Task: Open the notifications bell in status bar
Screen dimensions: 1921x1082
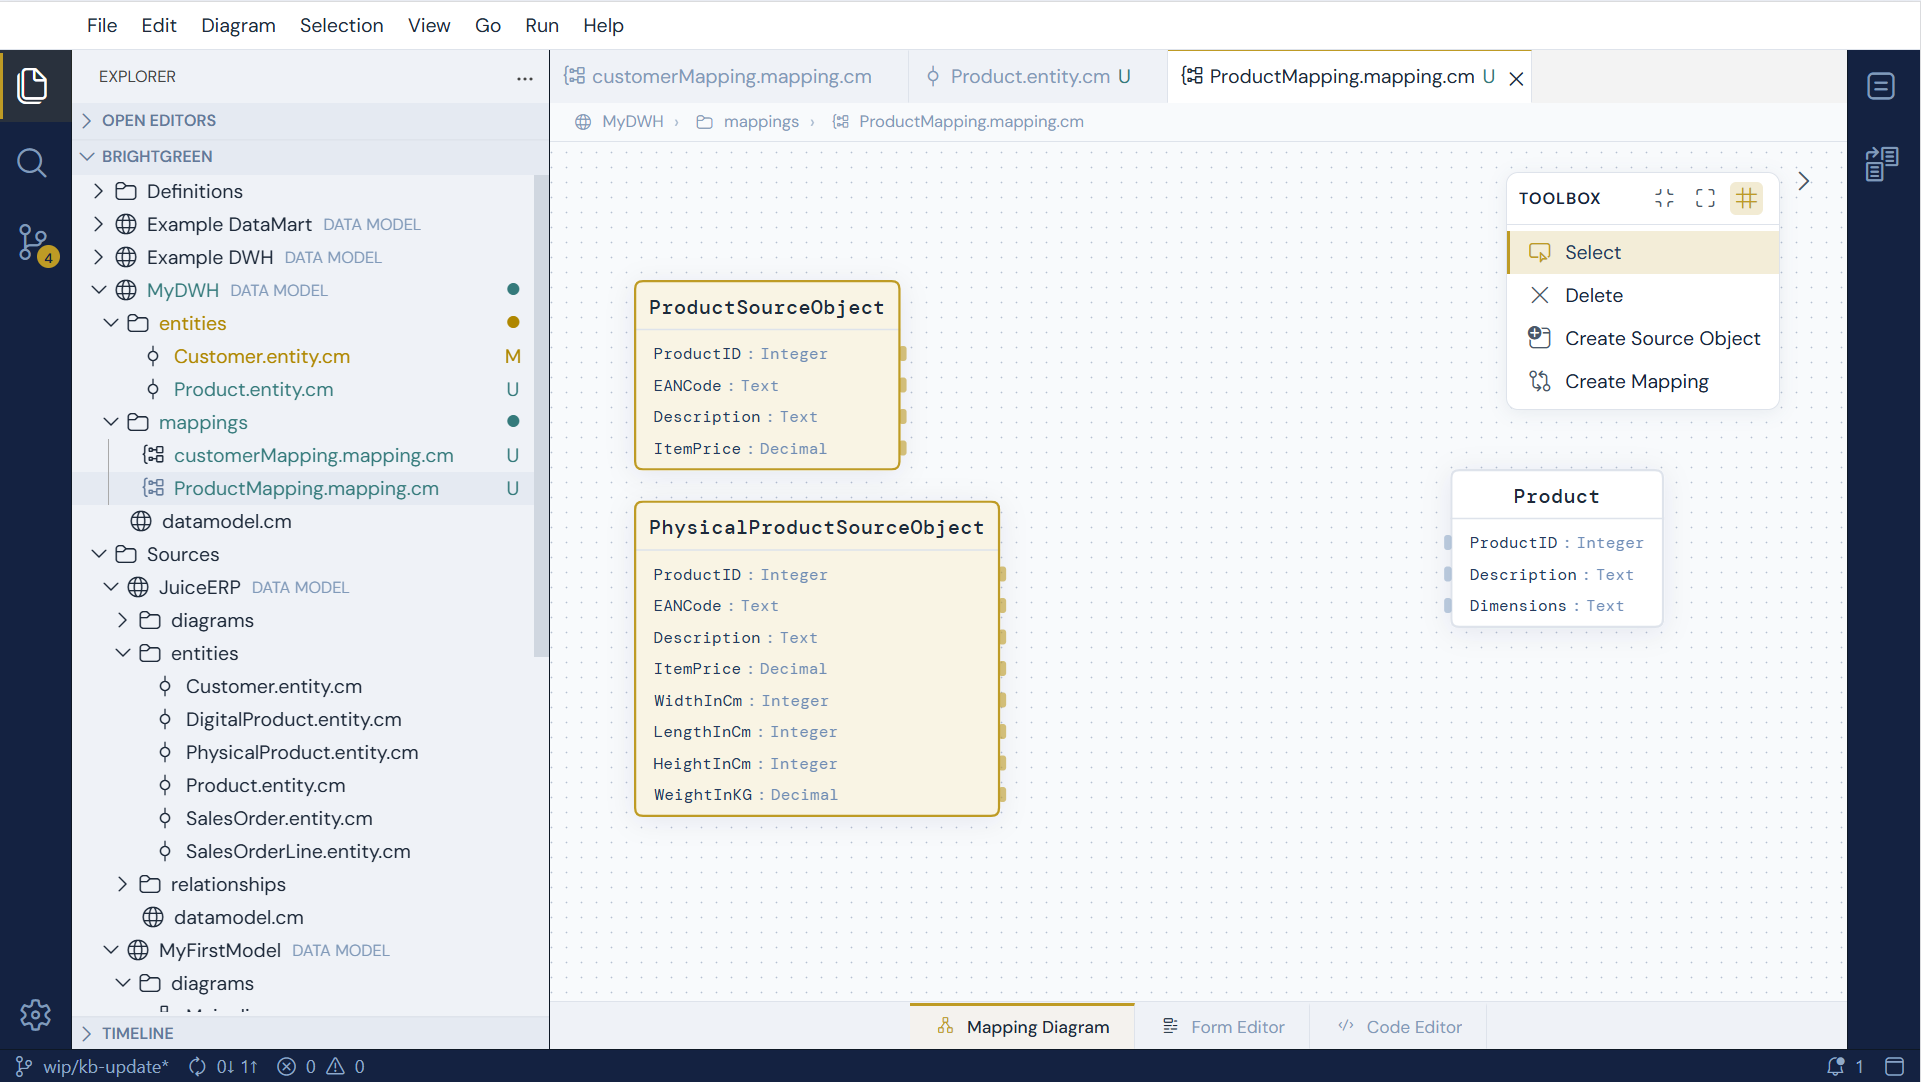Action: 1845,1067
